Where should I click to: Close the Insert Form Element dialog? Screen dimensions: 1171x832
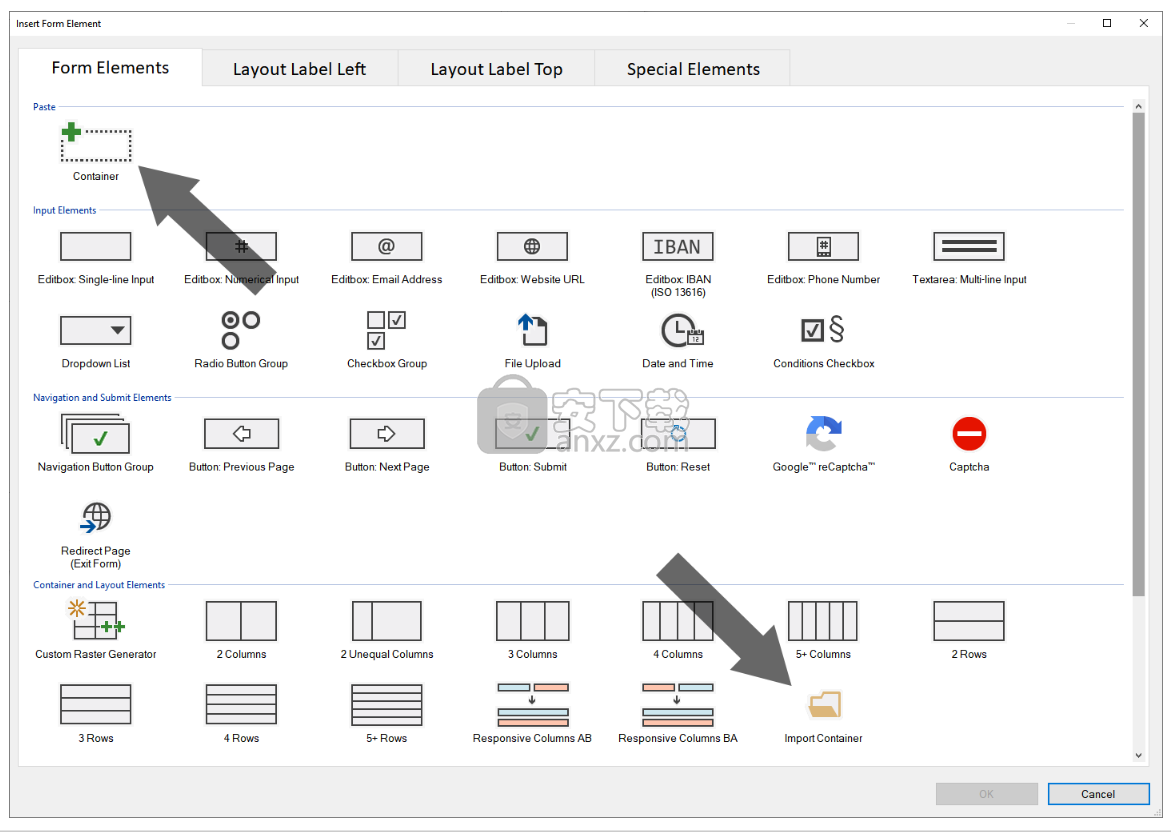[1143, 23]
